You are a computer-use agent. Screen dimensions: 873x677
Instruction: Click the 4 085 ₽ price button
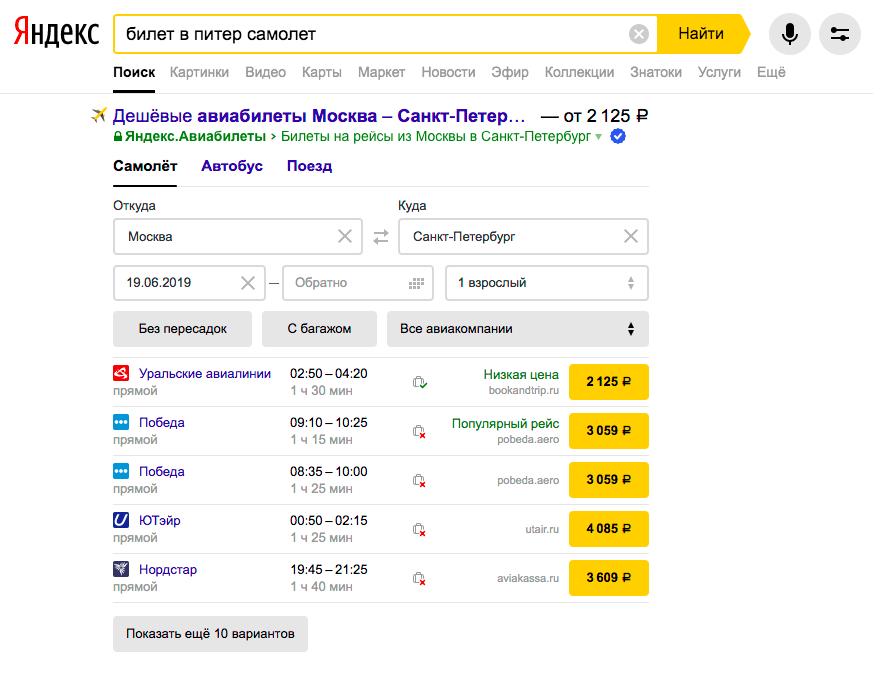coord(609,529)
